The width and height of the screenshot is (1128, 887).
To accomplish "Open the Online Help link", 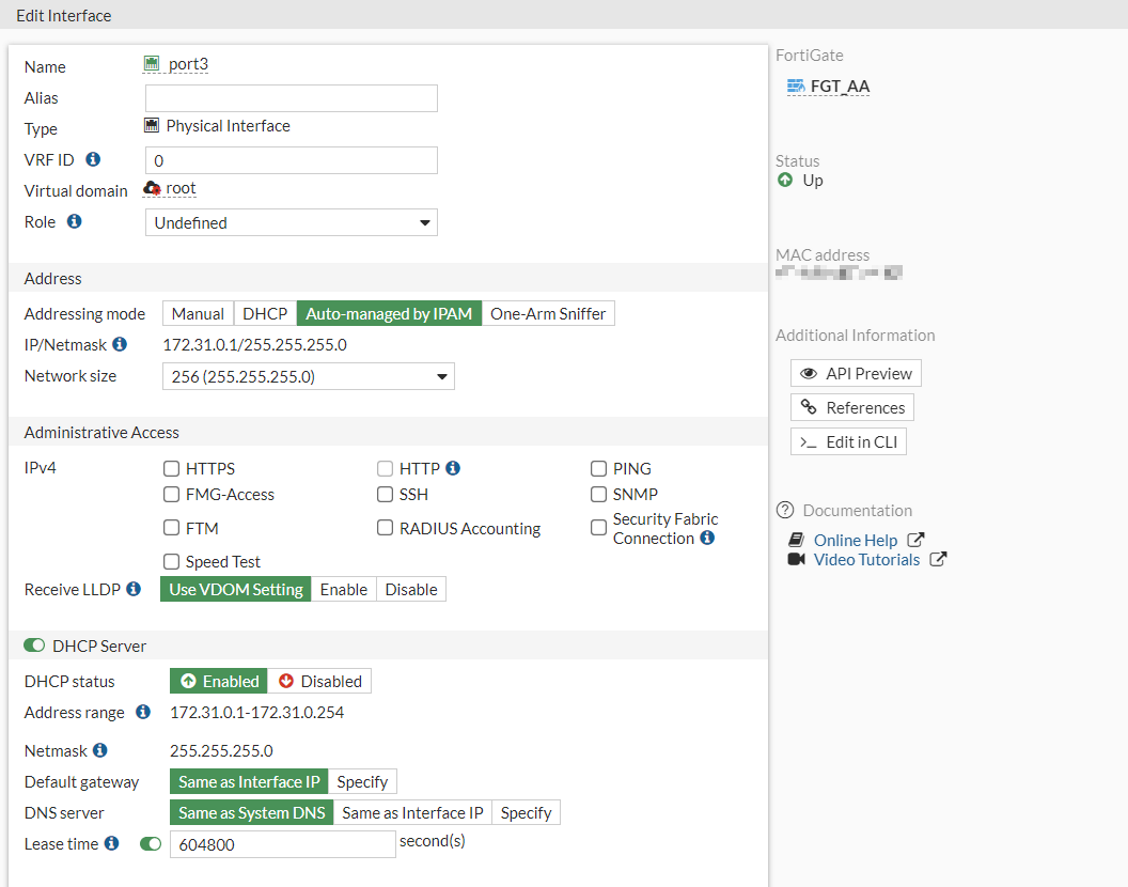I will tap(855, 539).
